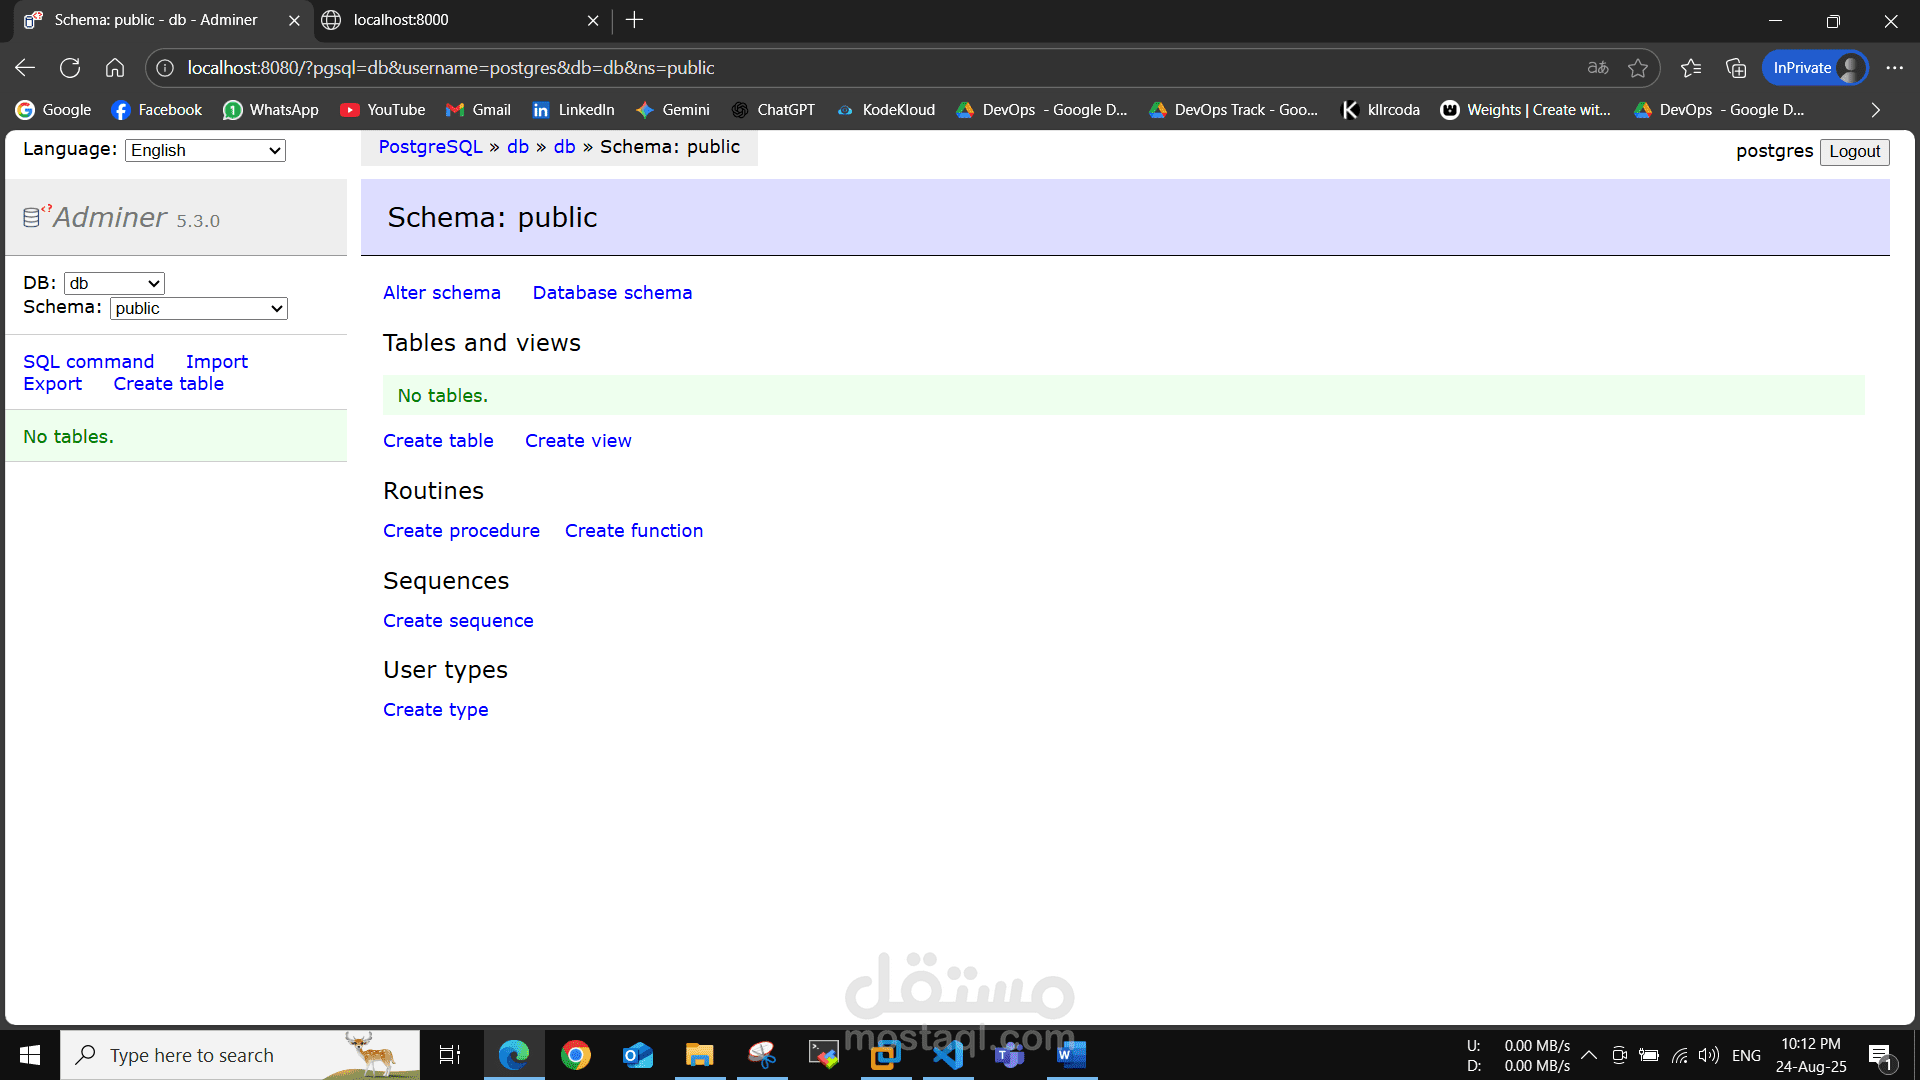Open Gmail bookmark
The height and width of the screenshot is (1080, 1920).
click(x=478, y=110)
